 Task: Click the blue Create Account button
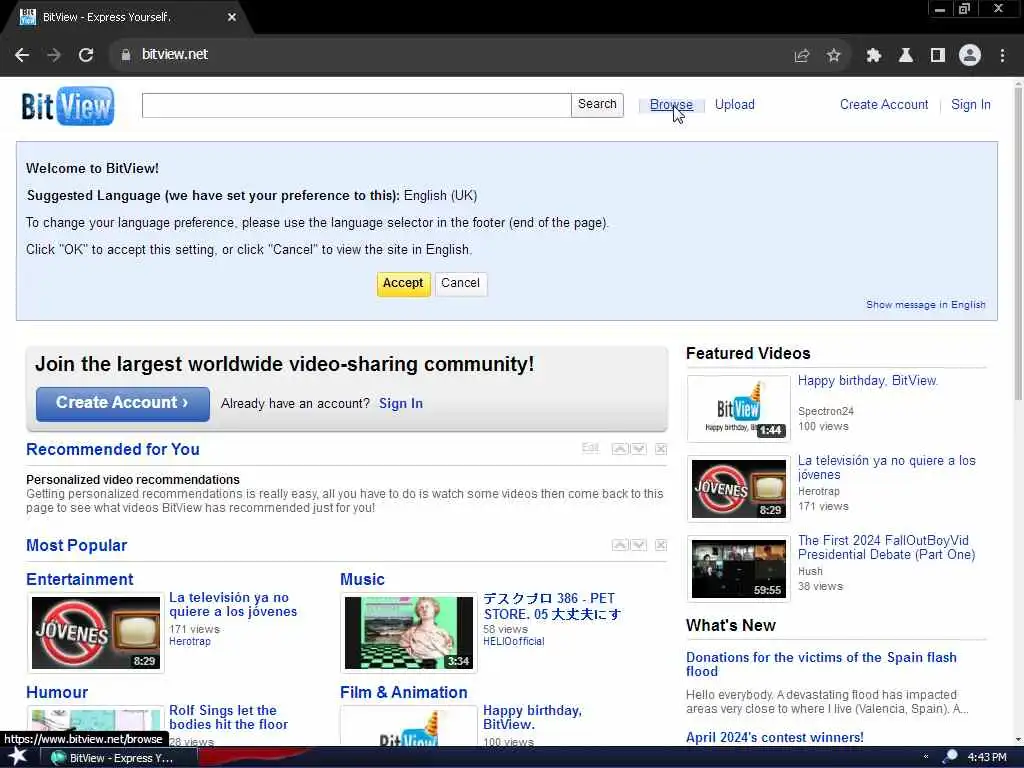click(x=123, y=404)
